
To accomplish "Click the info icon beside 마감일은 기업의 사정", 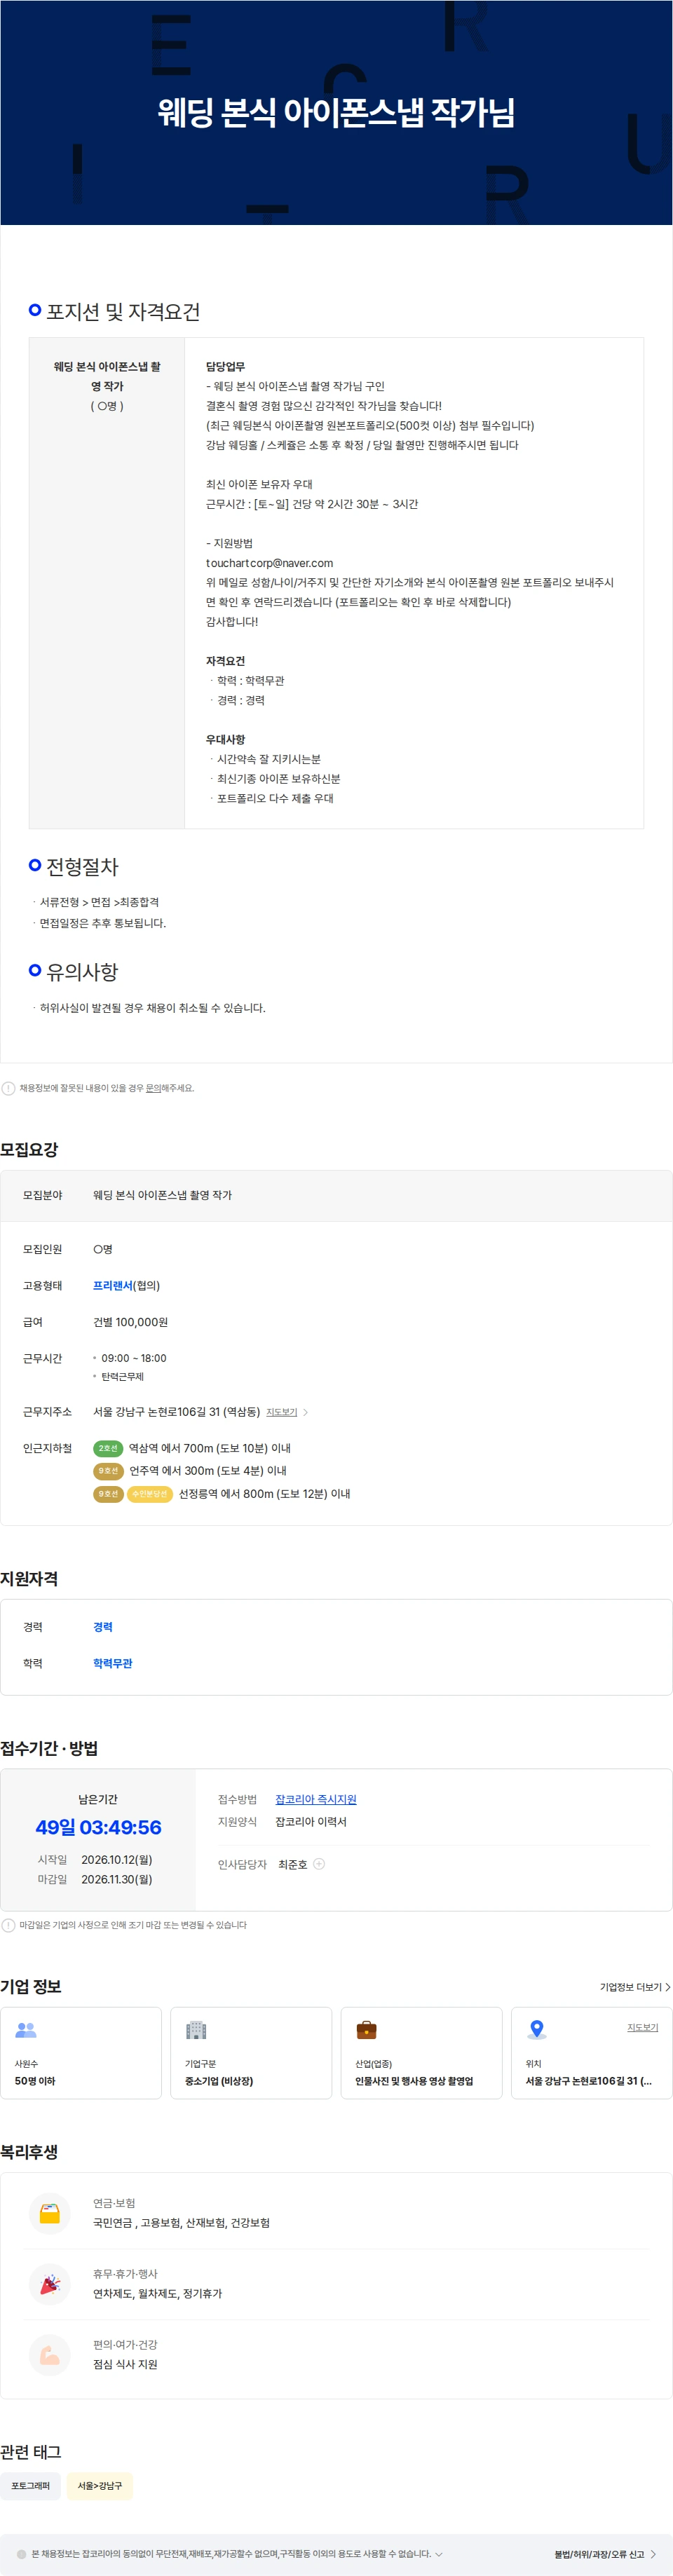I will [x=8, y=1925].
